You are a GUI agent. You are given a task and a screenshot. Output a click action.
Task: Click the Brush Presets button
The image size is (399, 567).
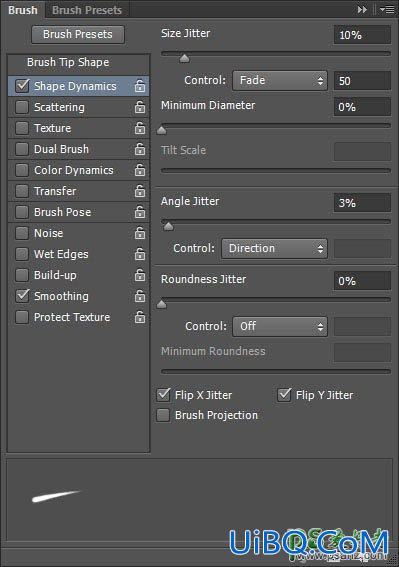tap(78, 34)
